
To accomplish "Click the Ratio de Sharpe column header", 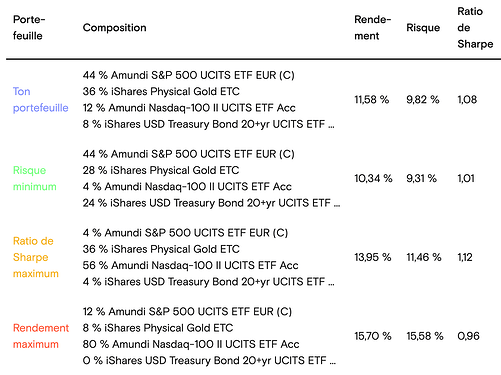I will pyautogui.click(x=475, y=28).
